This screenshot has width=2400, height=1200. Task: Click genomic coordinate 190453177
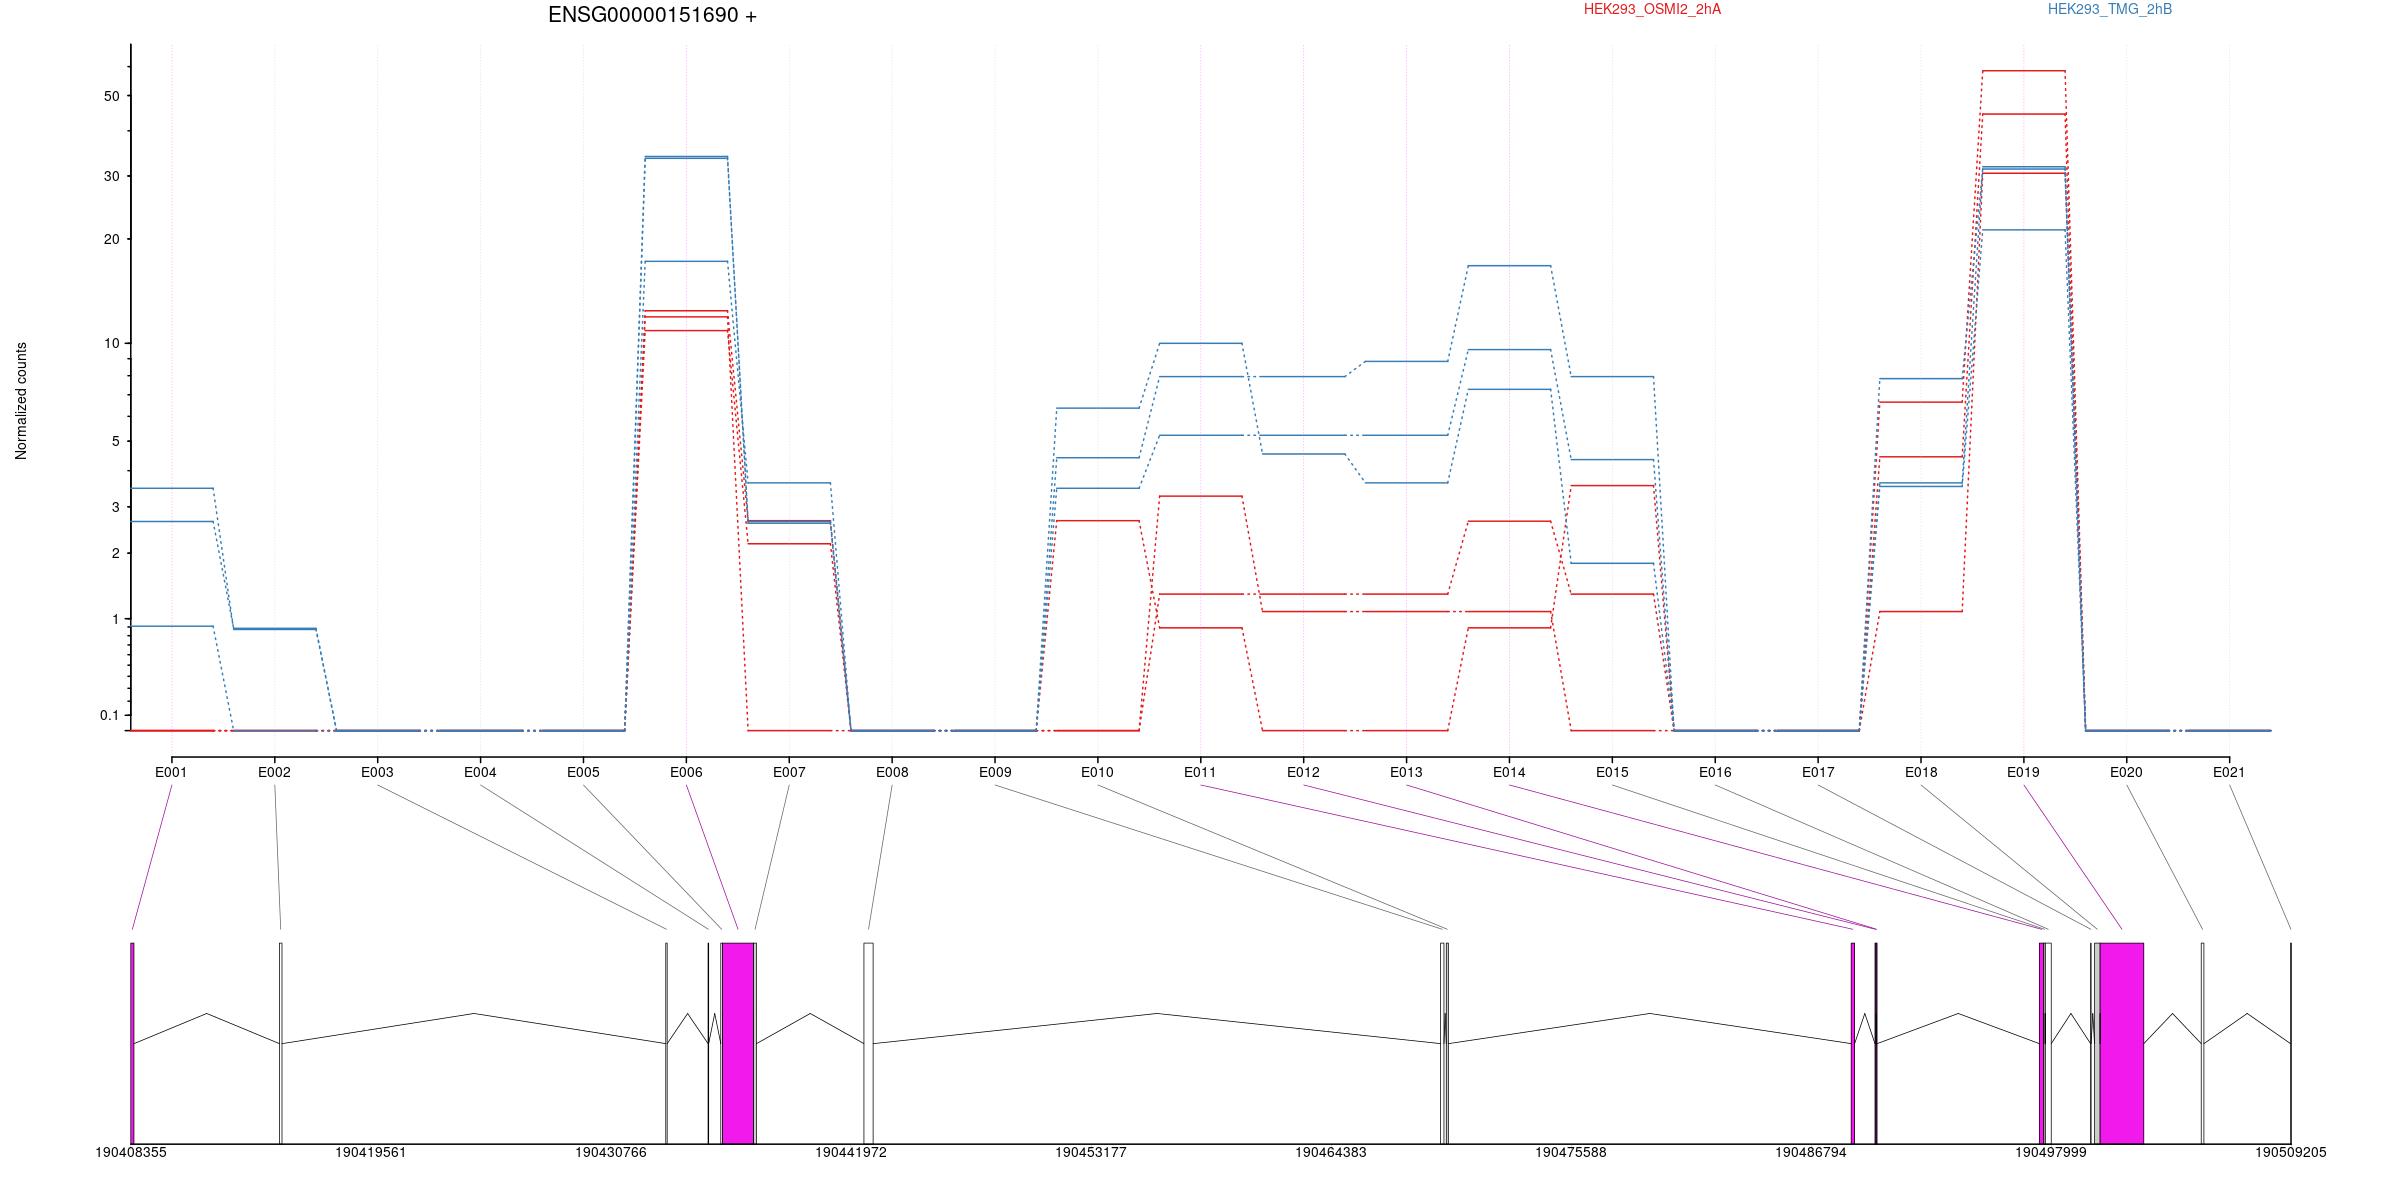pyautogui.click(x=1091, y=1152)
